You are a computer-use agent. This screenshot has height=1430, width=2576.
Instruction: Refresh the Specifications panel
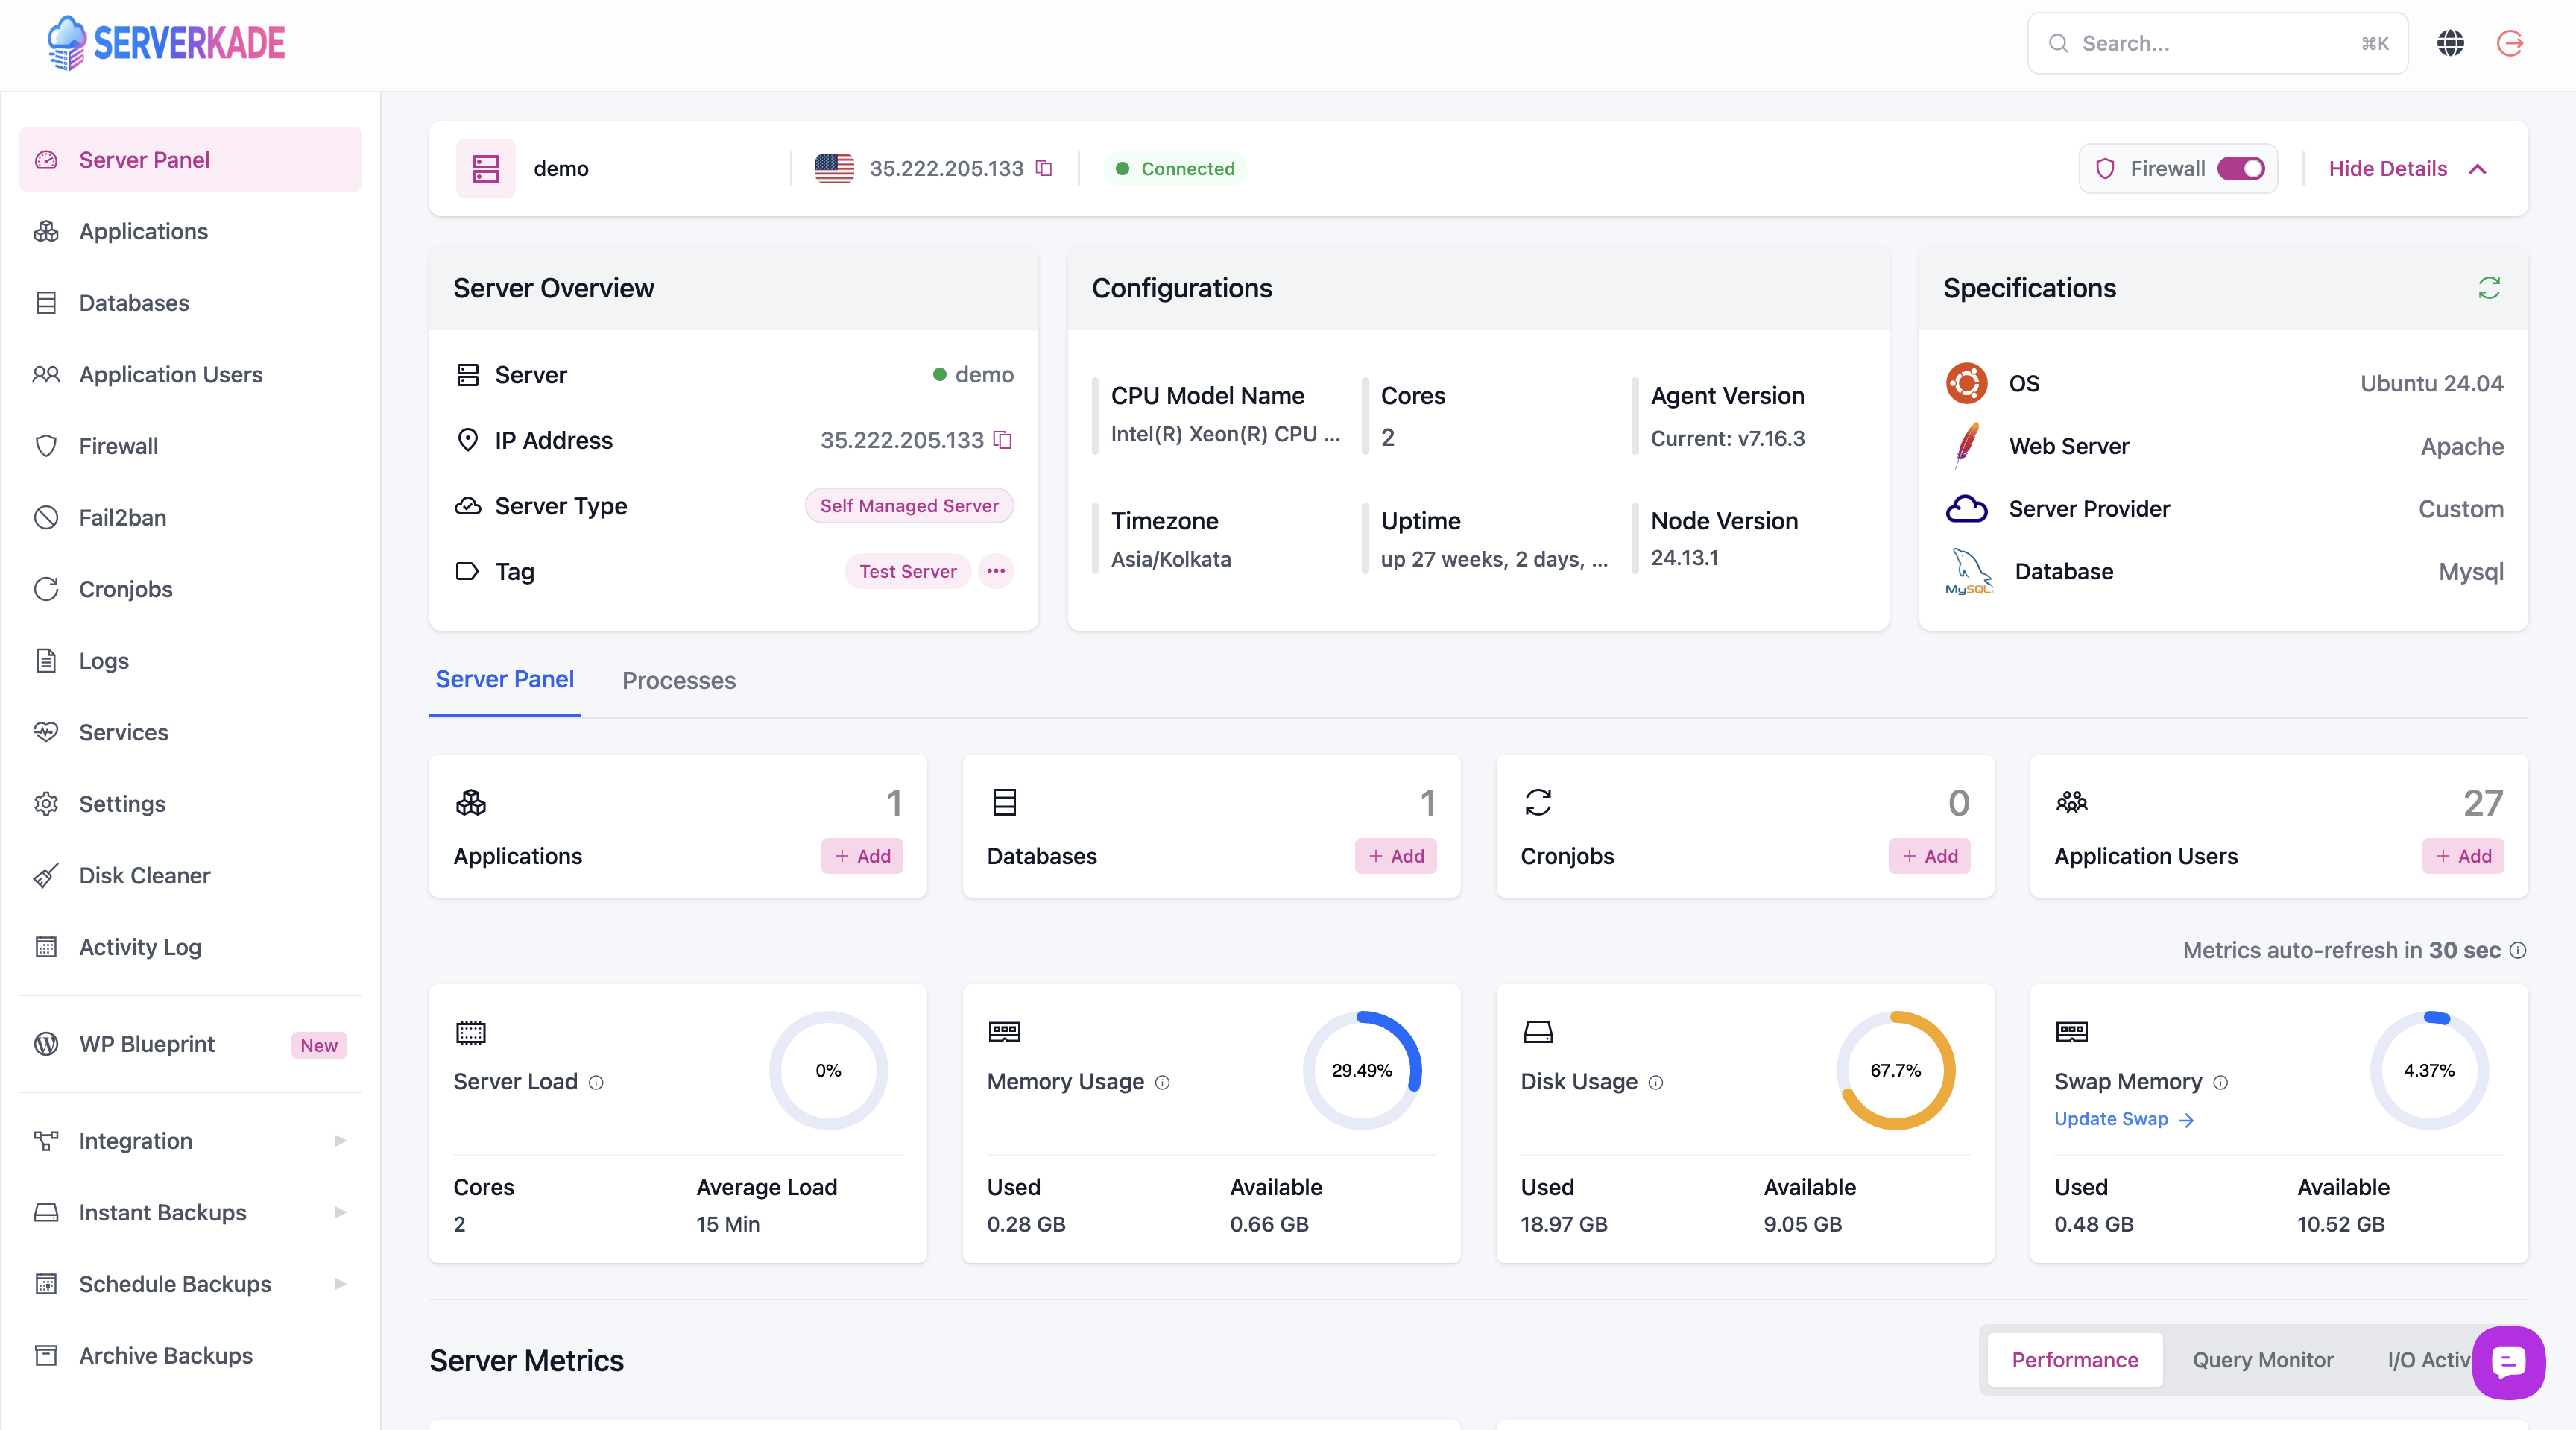2489,288
